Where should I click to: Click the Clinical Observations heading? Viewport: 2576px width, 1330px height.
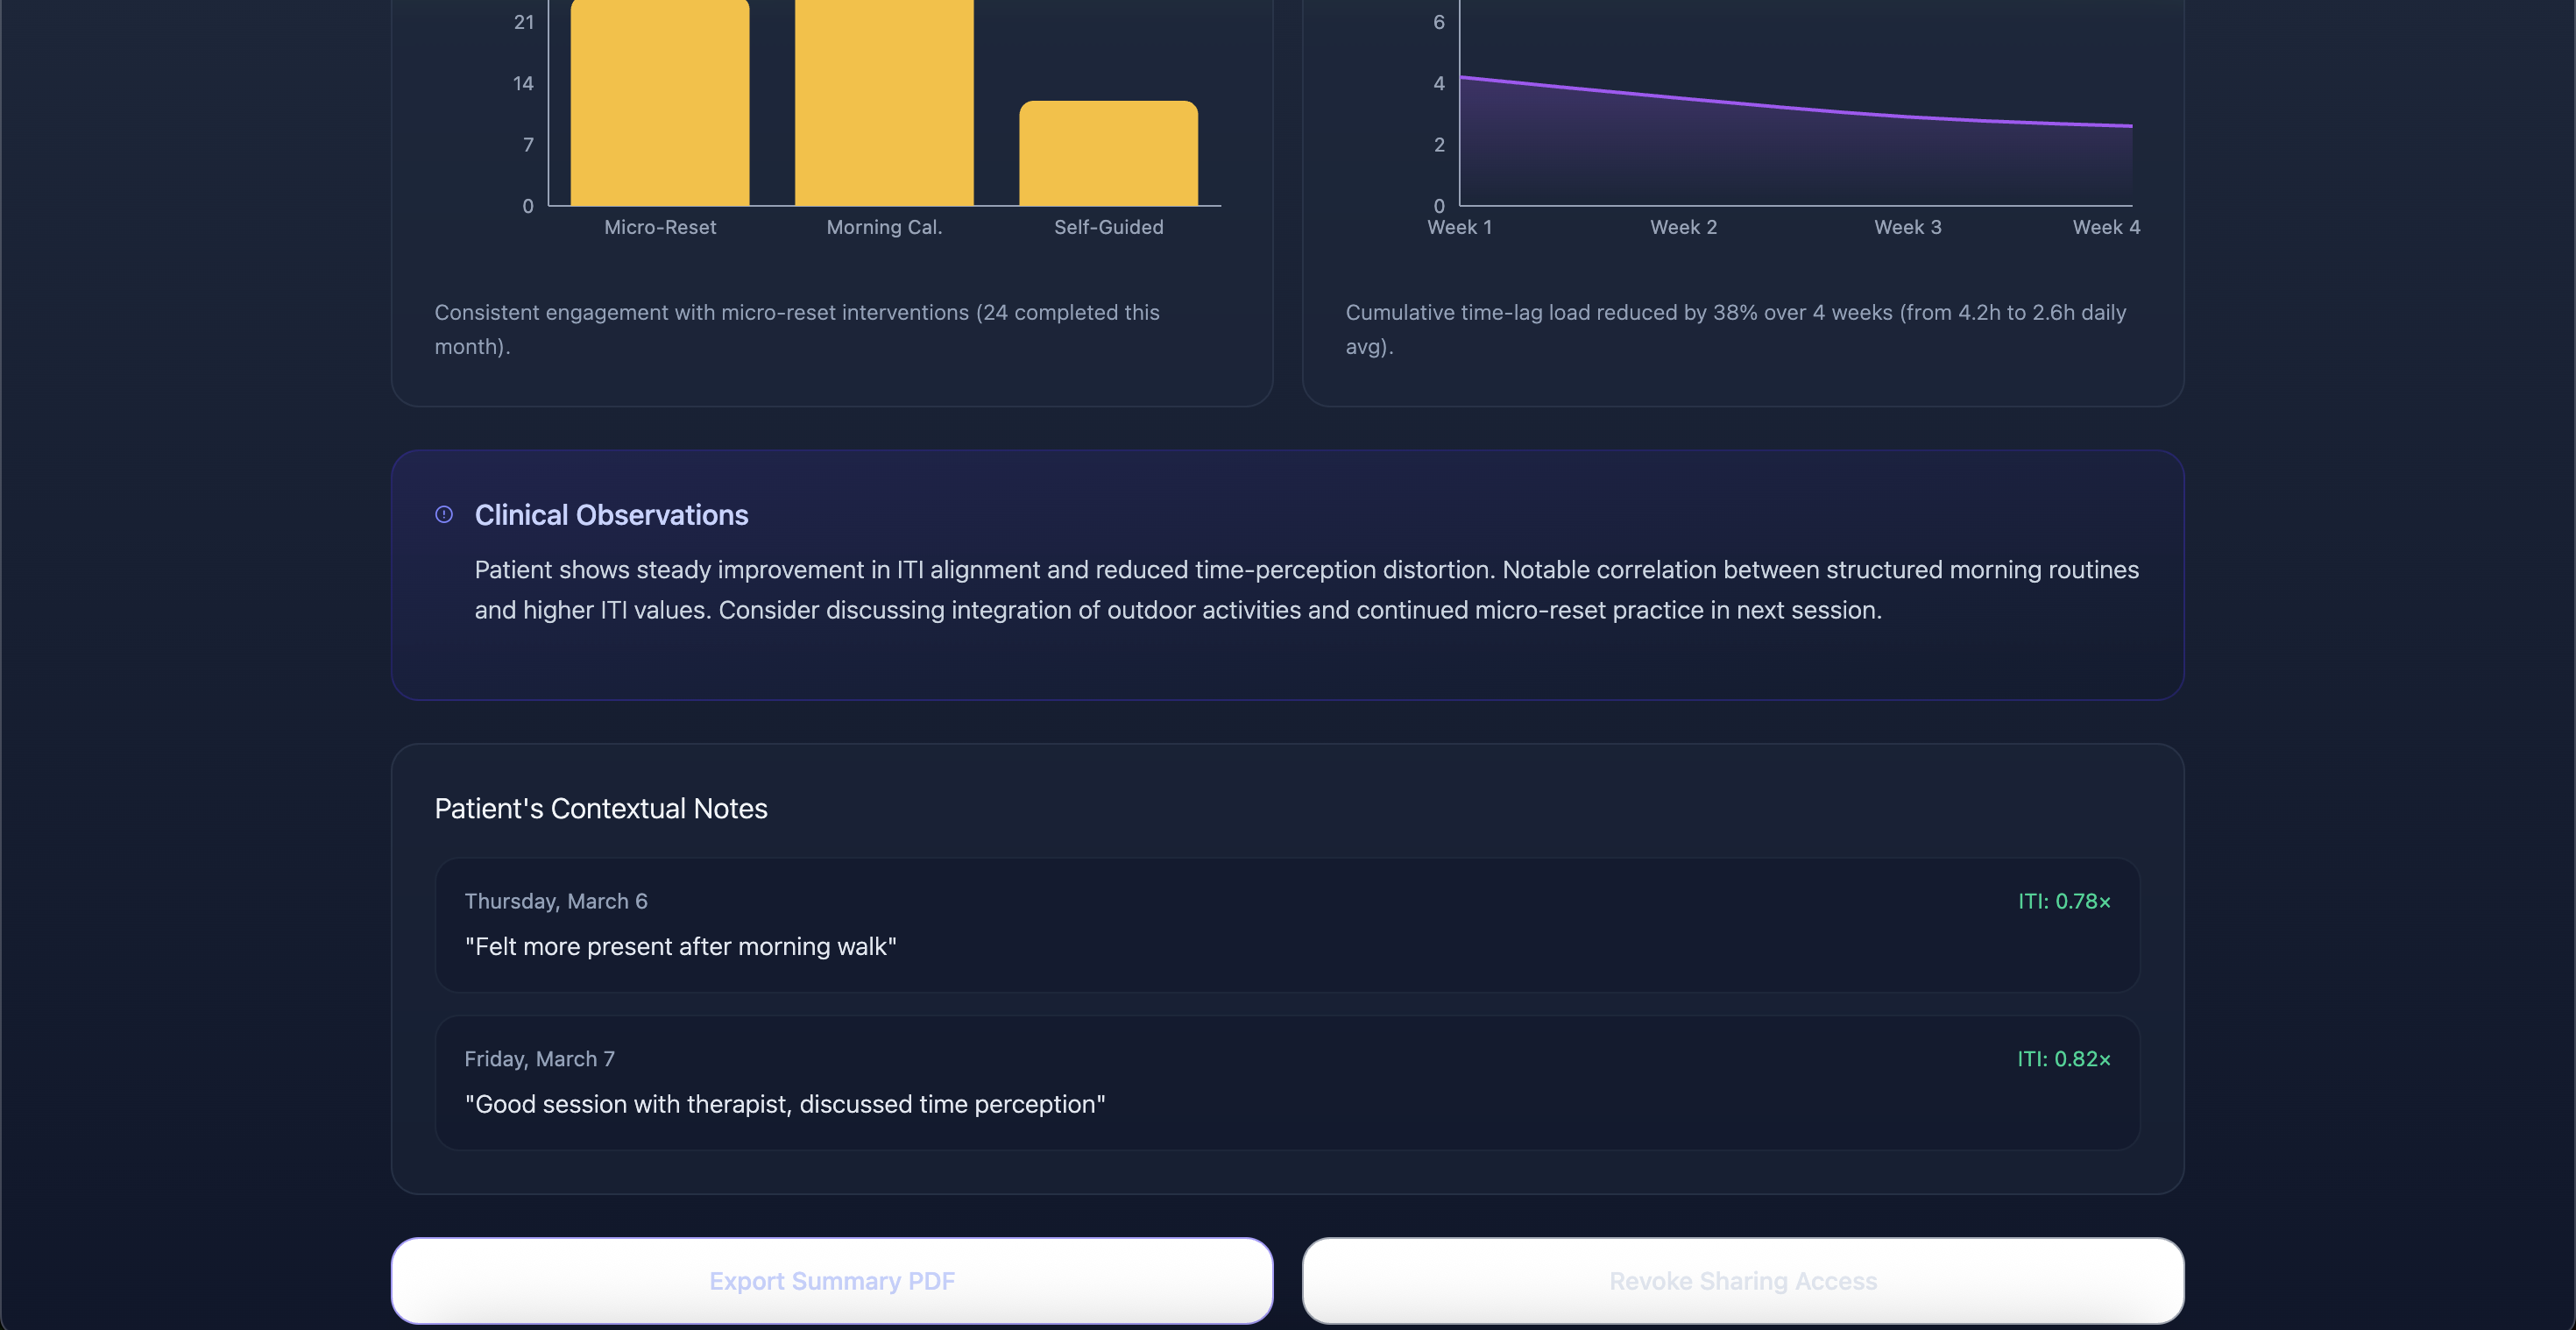point(611,514)
